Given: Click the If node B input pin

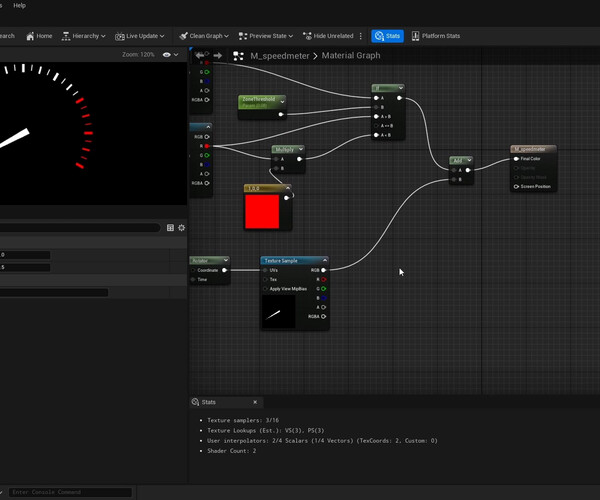Looking at the screenshot, I should (x=376, y=107).
